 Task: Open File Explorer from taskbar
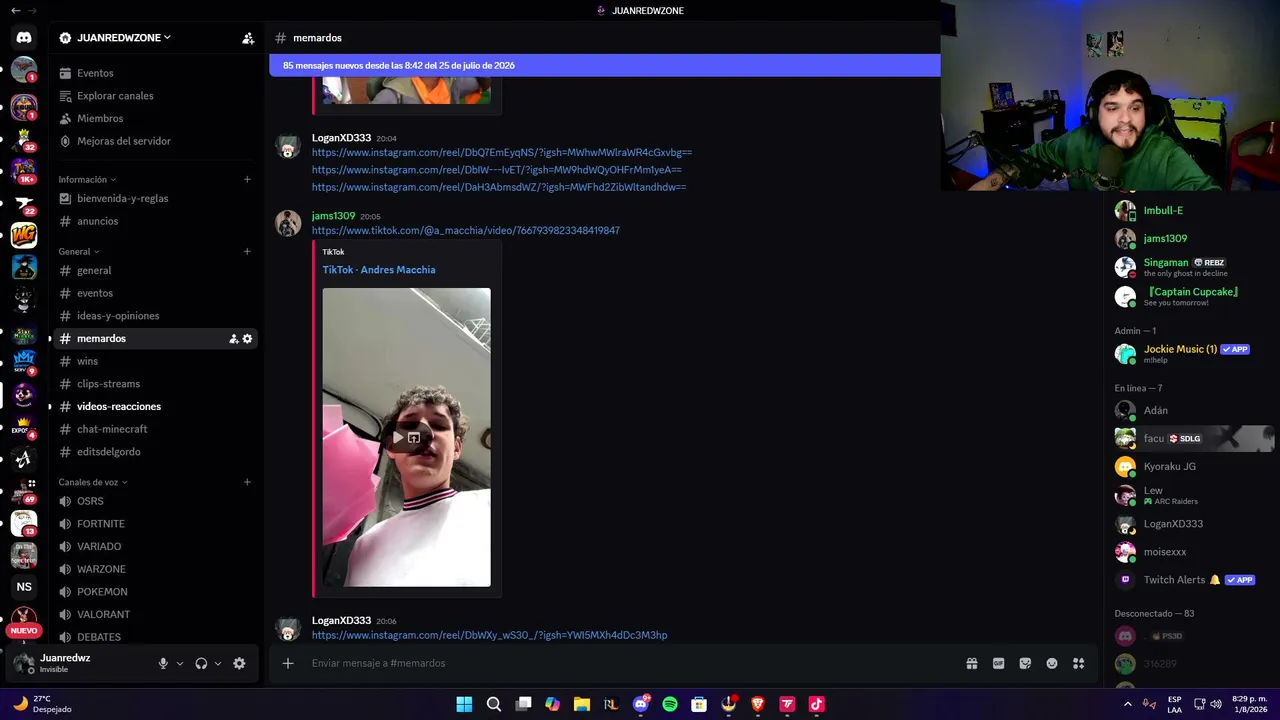tap(582, 704)
